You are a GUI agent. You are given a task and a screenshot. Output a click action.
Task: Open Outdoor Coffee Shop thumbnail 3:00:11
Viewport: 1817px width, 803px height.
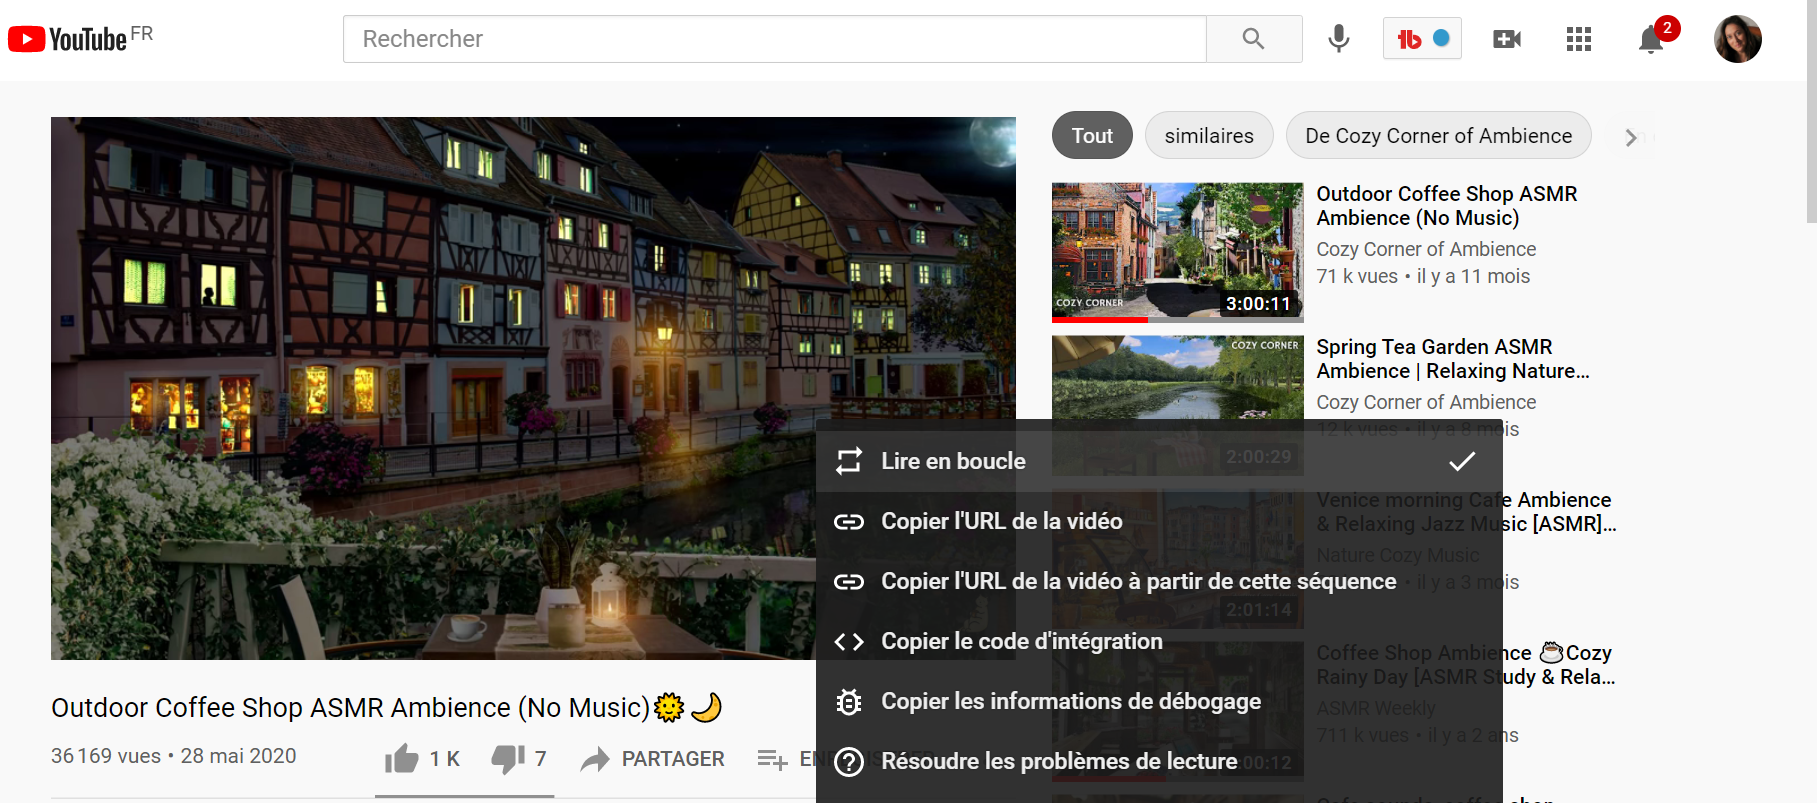[1178, 252]
